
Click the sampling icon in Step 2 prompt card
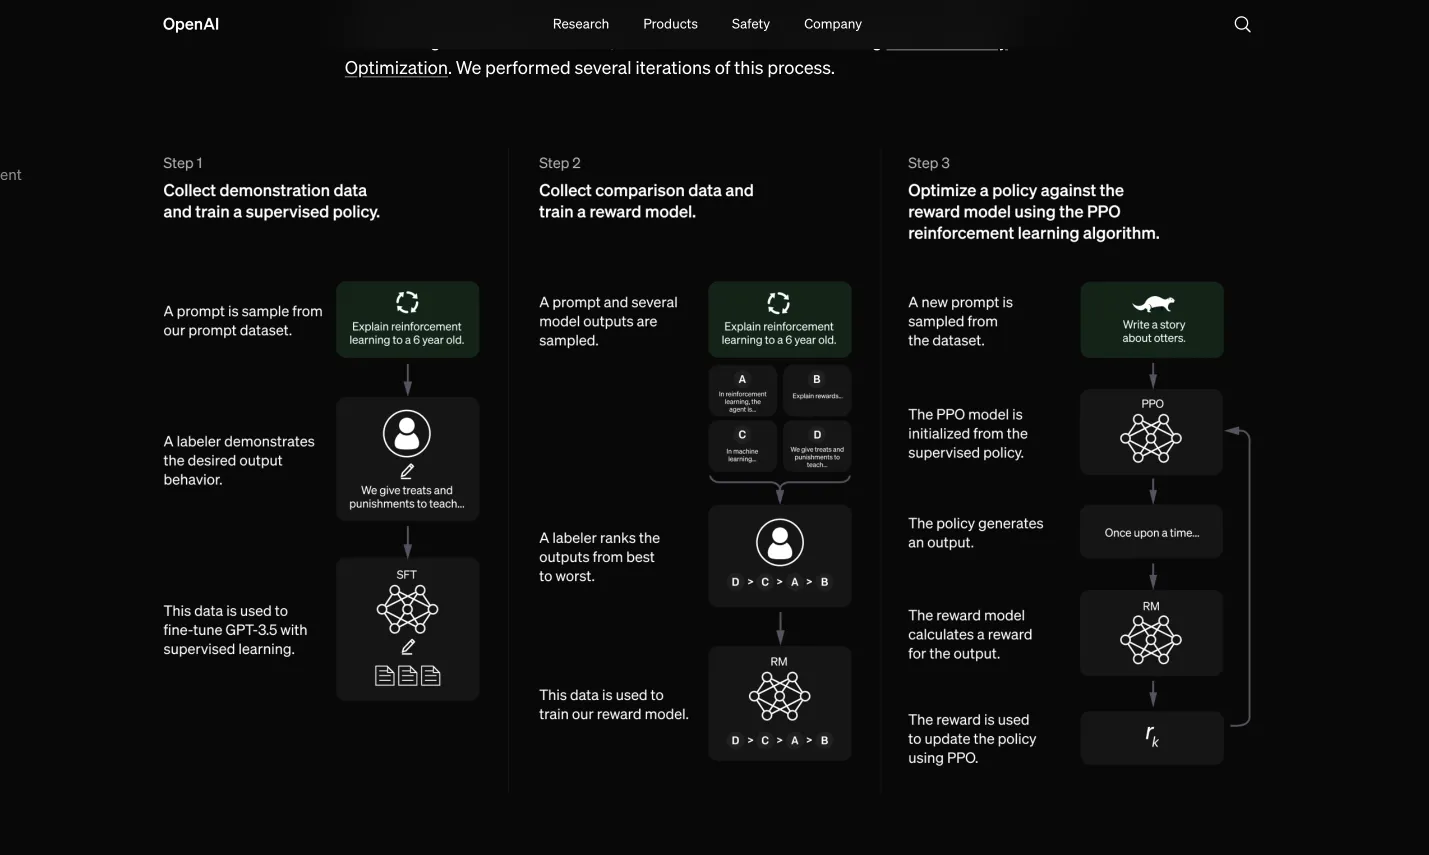click(x=779, y=302)
